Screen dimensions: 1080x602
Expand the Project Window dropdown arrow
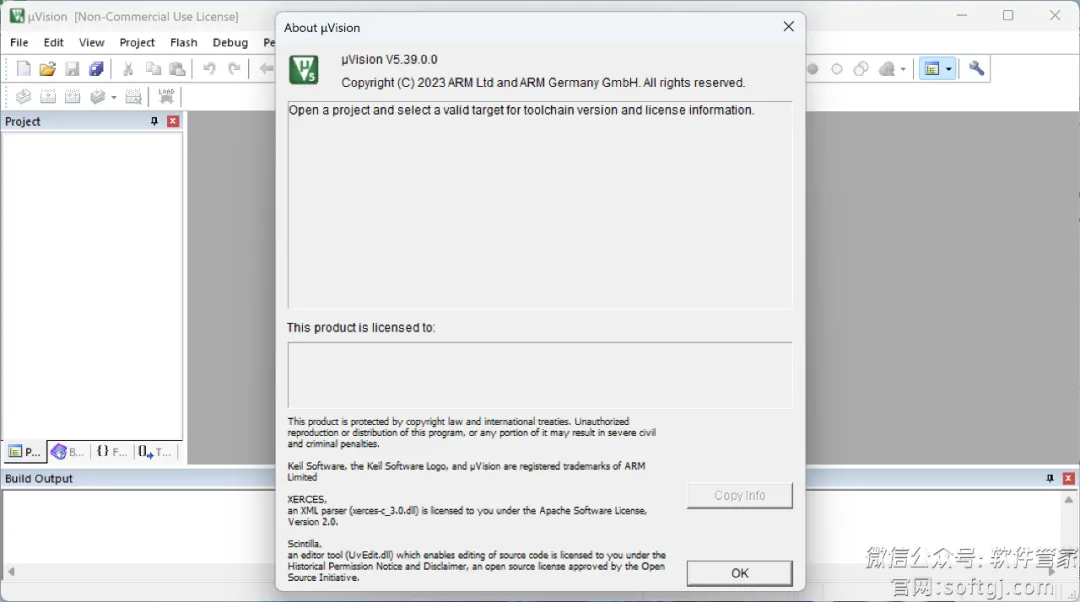coord(948,69)
